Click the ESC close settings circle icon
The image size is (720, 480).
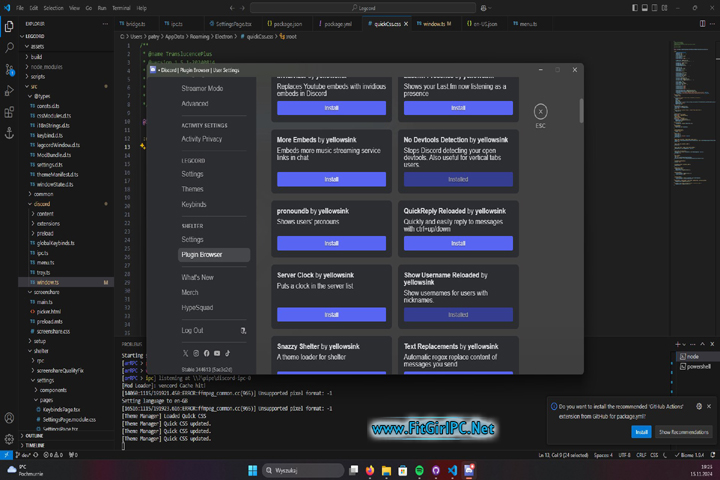click(x=541, y=112)
